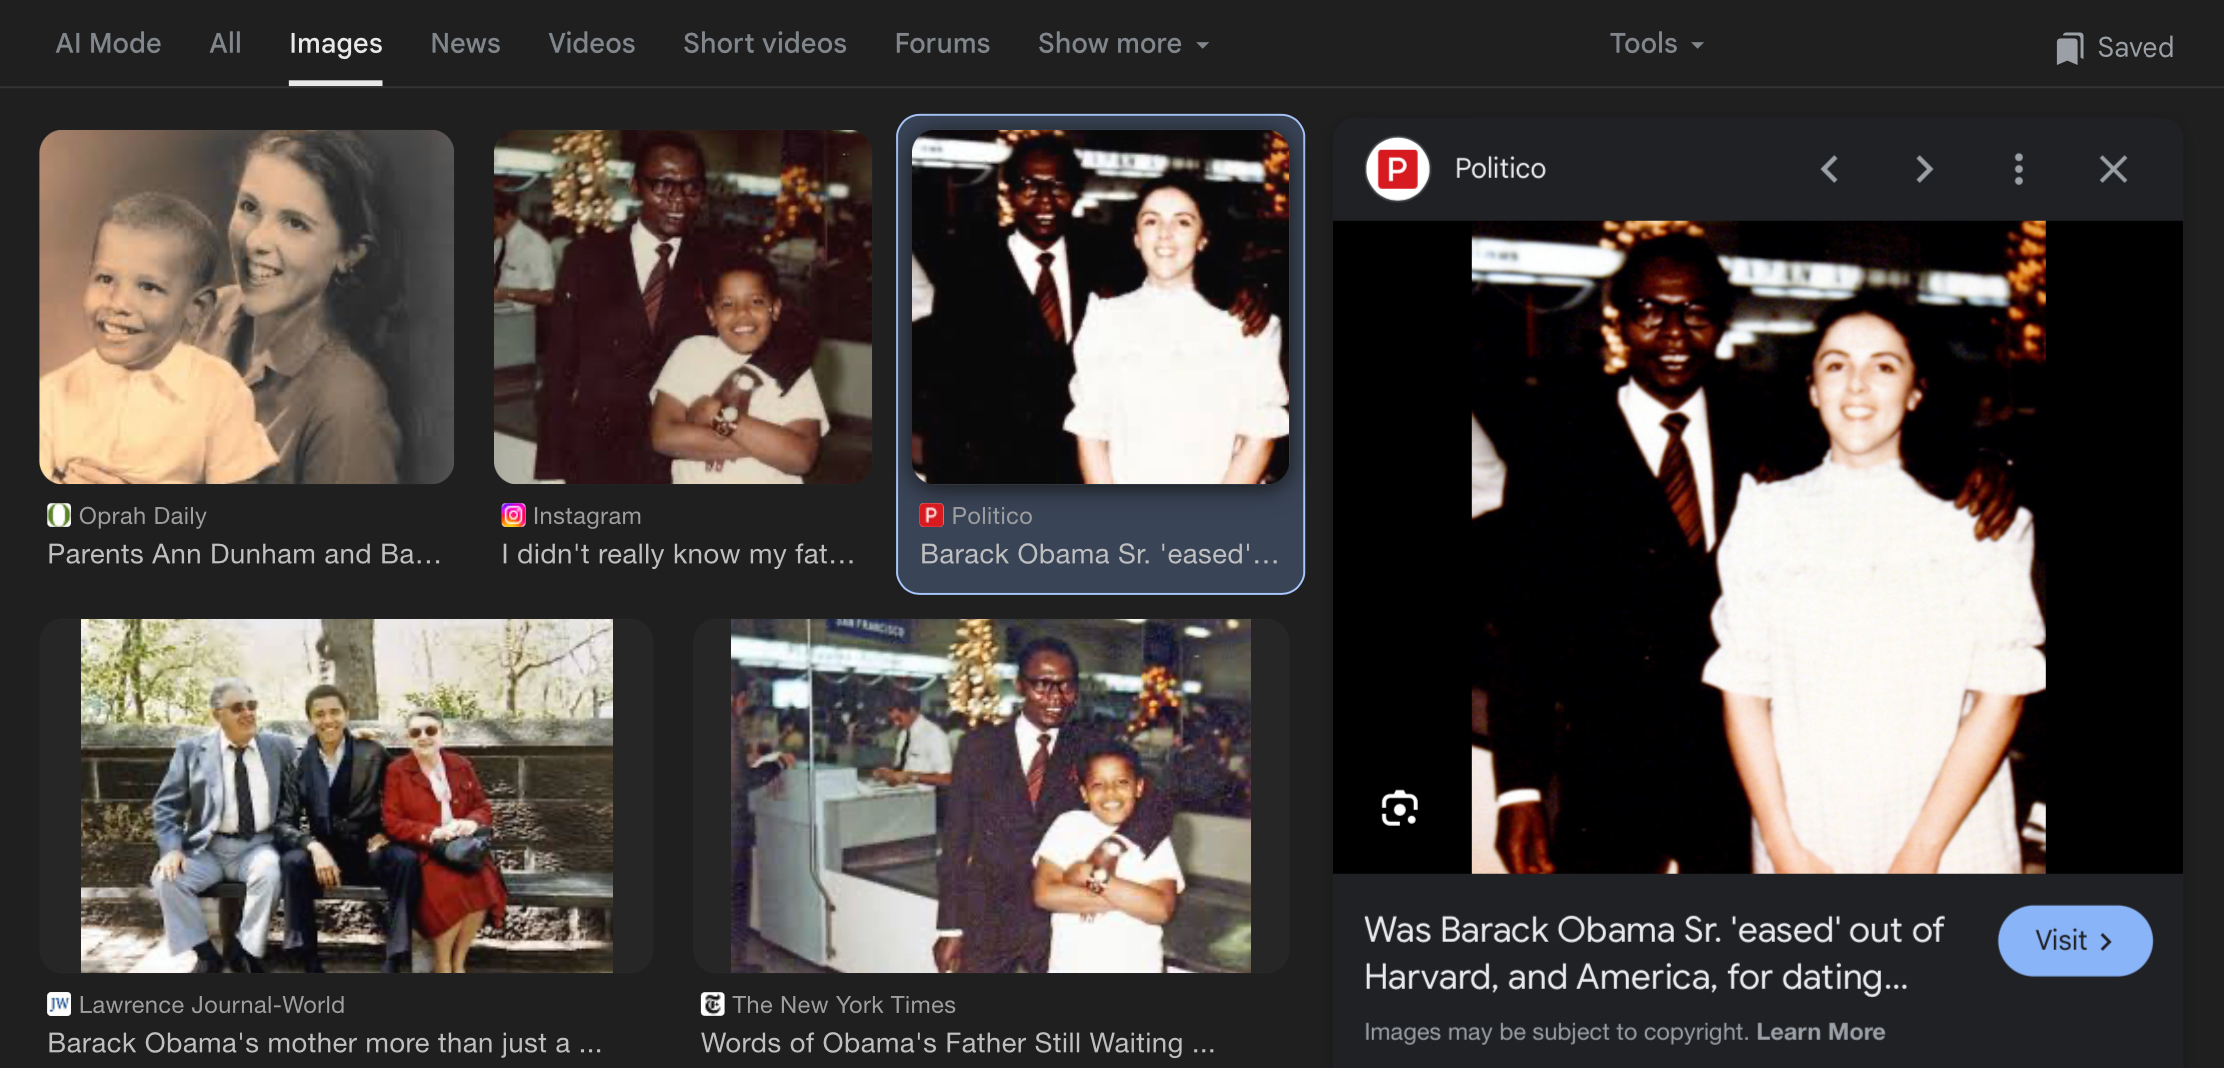The image size is (2224, 1068).
Task: Open 'Barack Obama Sr. 'eased'...' result title
Action: [x=1099, y=554]
